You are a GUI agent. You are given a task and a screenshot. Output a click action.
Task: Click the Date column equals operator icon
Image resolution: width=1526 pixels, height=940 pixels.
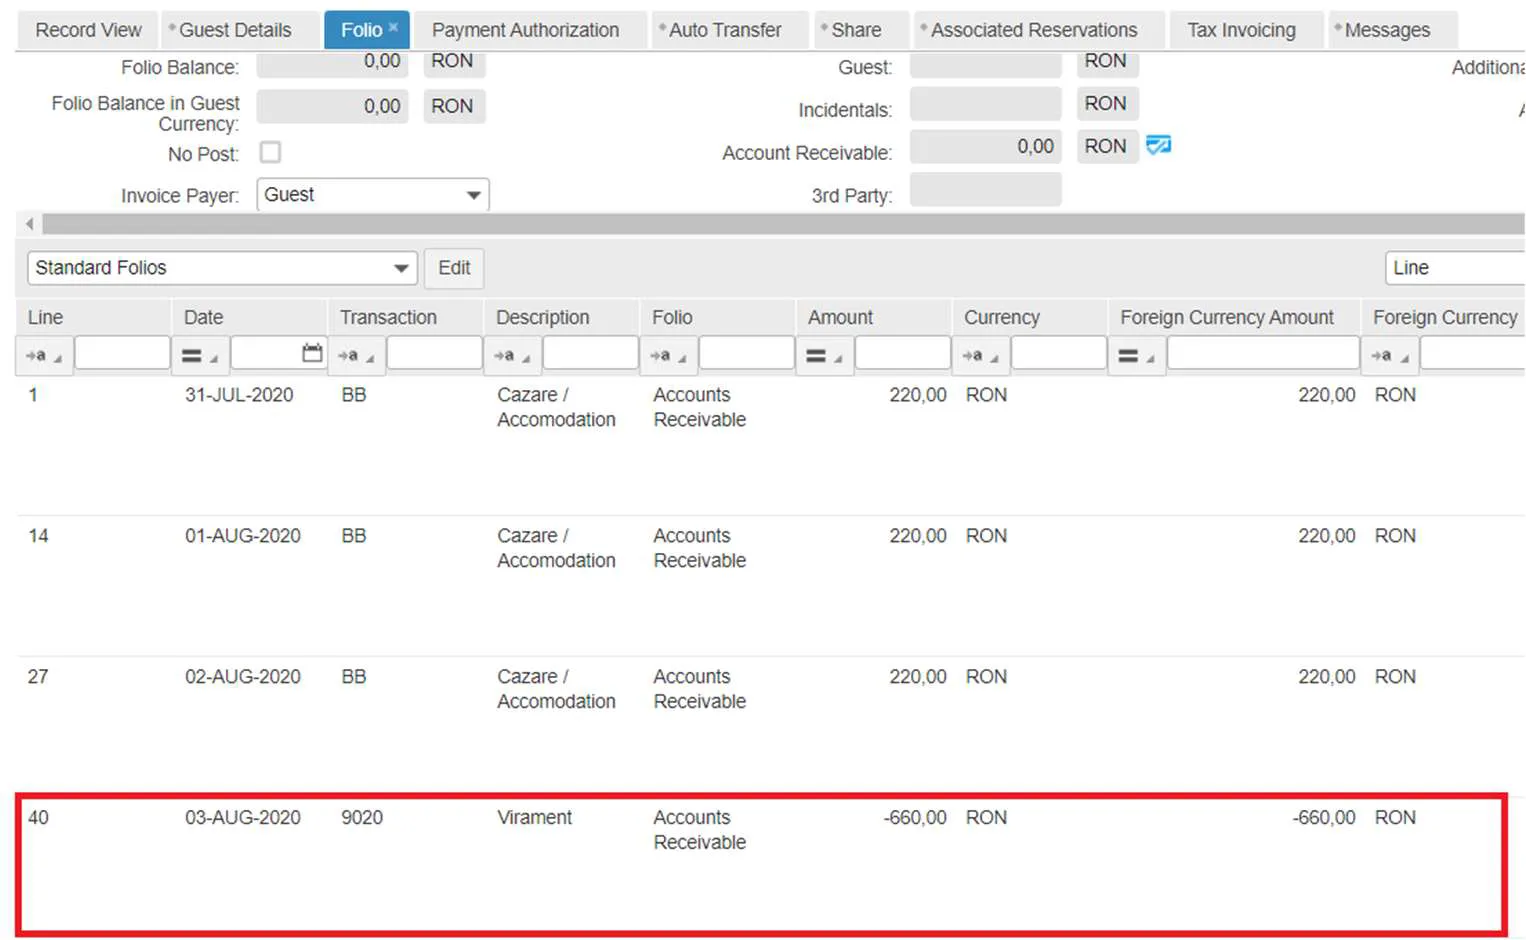pyautogui.click(x=199, y=355)
